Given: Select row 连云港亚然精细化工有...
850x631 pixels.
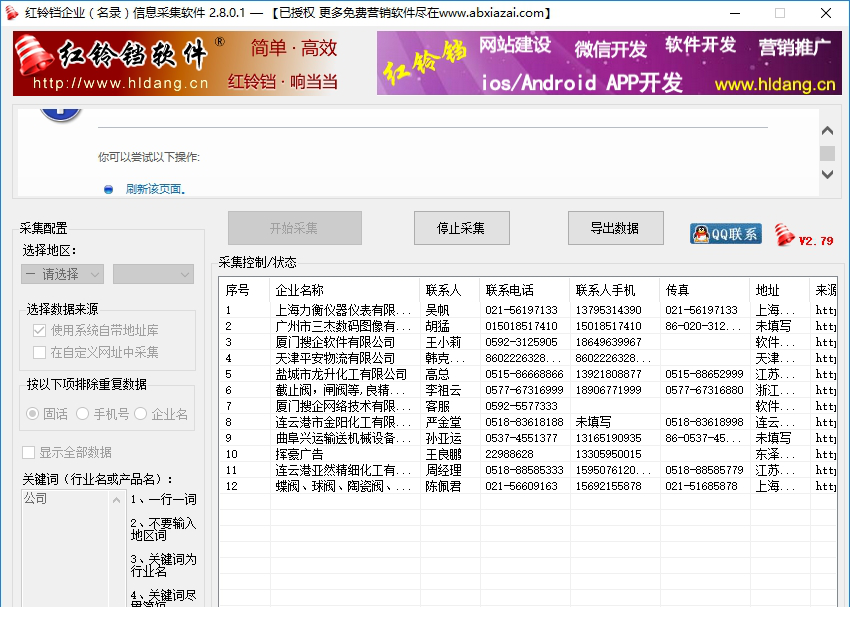Looking at the screenshot, I should (528, 470).
